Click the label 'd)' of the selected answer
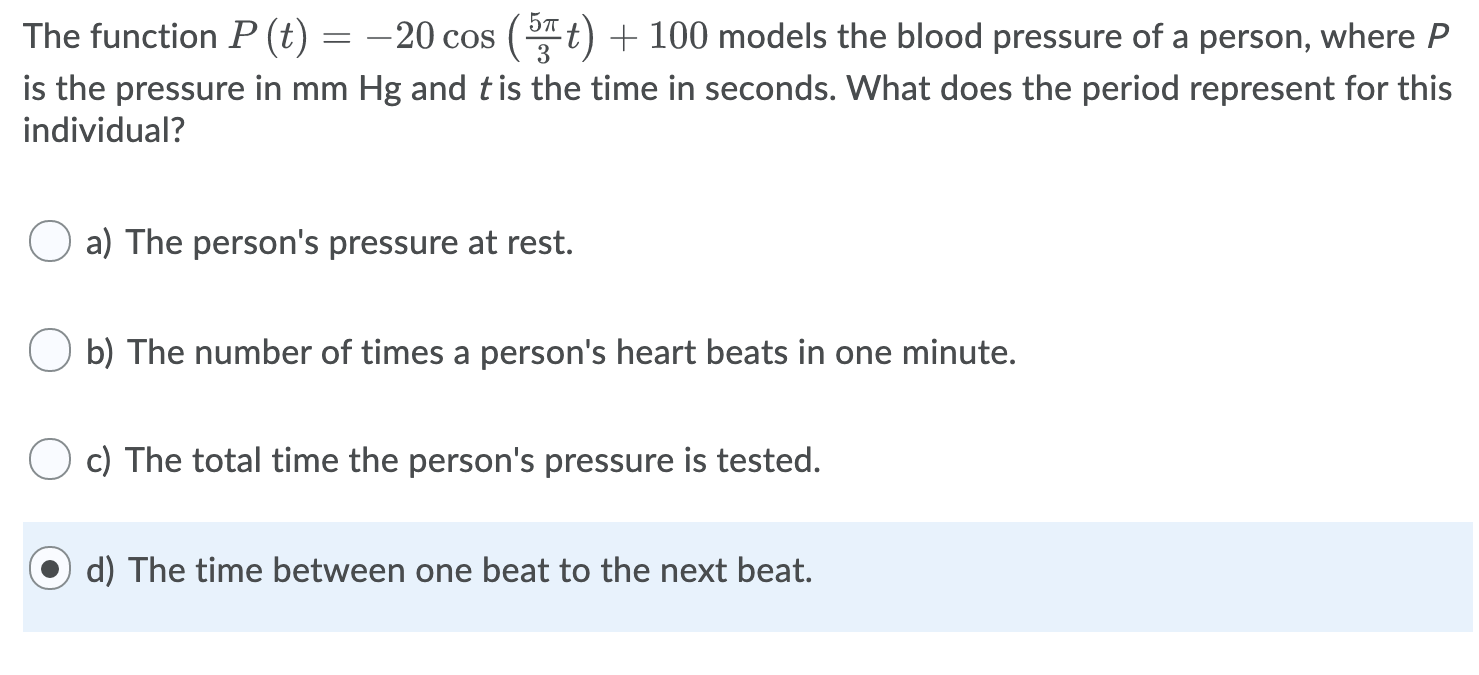1479x675 pixels. click(x=100, y=569)
